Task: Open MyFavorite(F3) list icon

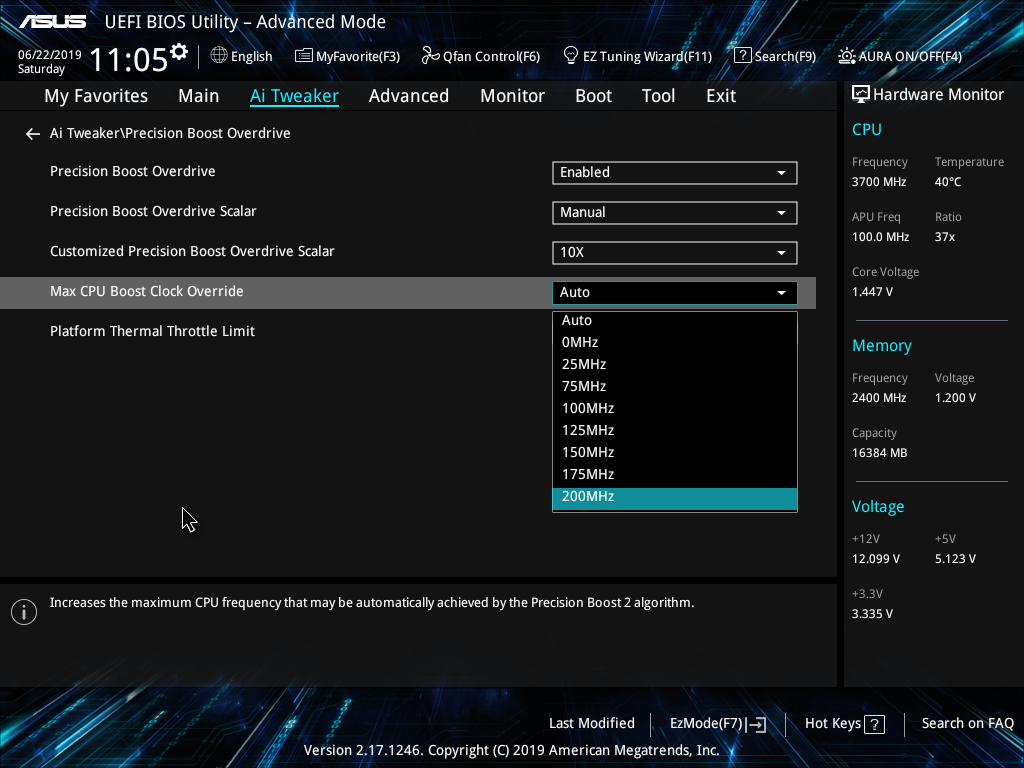Action: coord(304,56)
